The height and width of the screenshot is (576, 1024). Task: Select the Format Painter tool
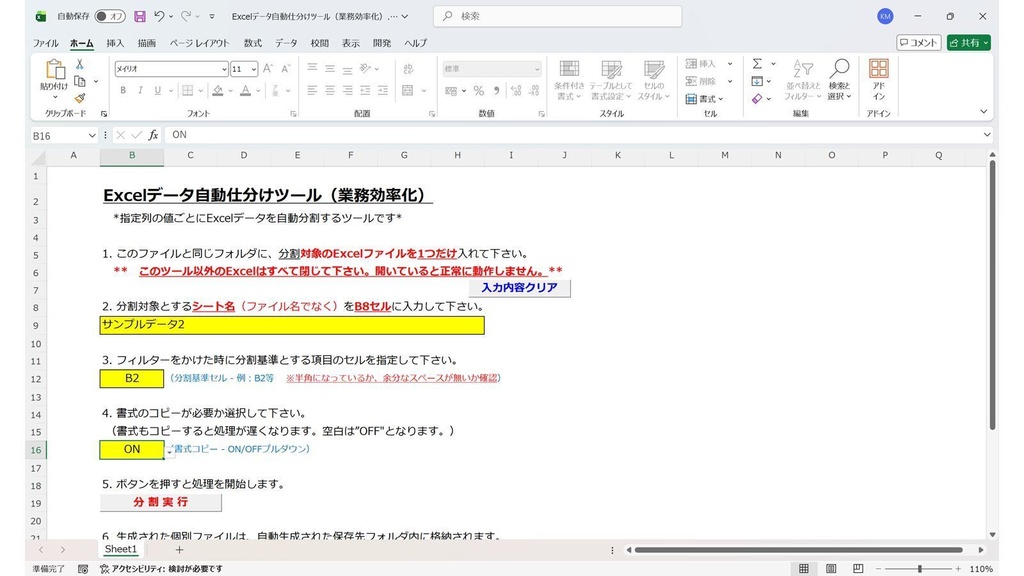click(x=79, y=97)
